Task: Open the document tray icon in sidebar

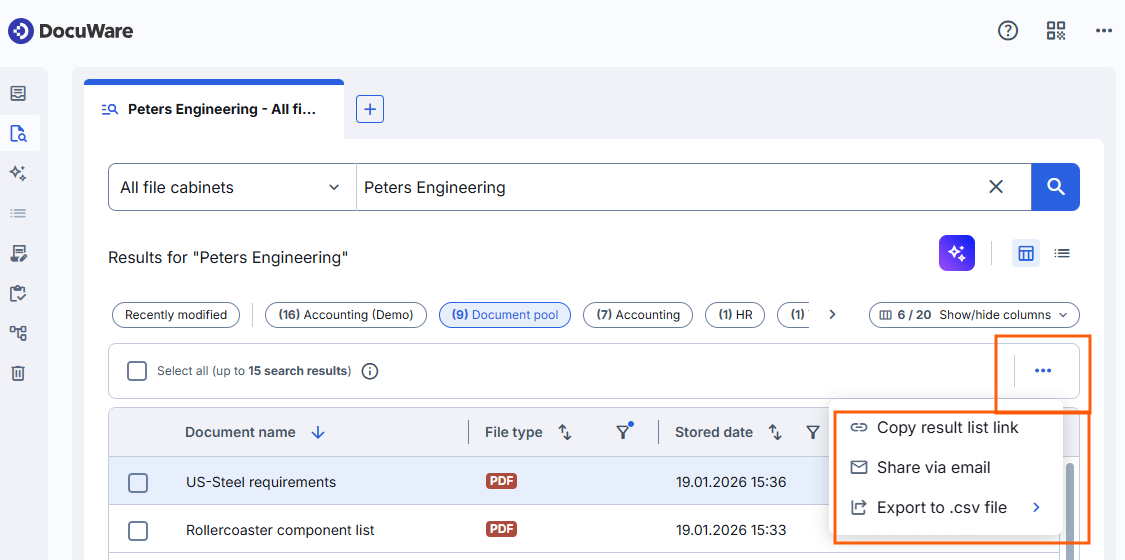Action: 19,93
